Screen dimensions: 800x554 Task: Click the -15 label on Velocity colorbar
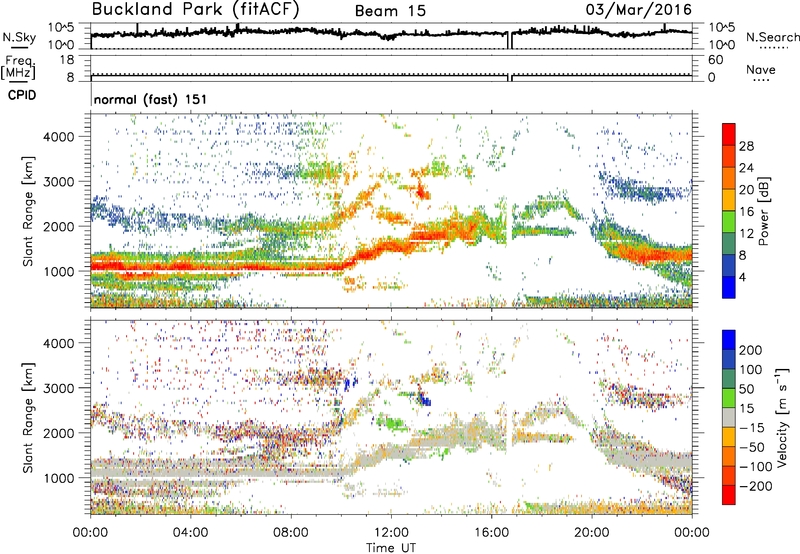[x=752, y=427]
